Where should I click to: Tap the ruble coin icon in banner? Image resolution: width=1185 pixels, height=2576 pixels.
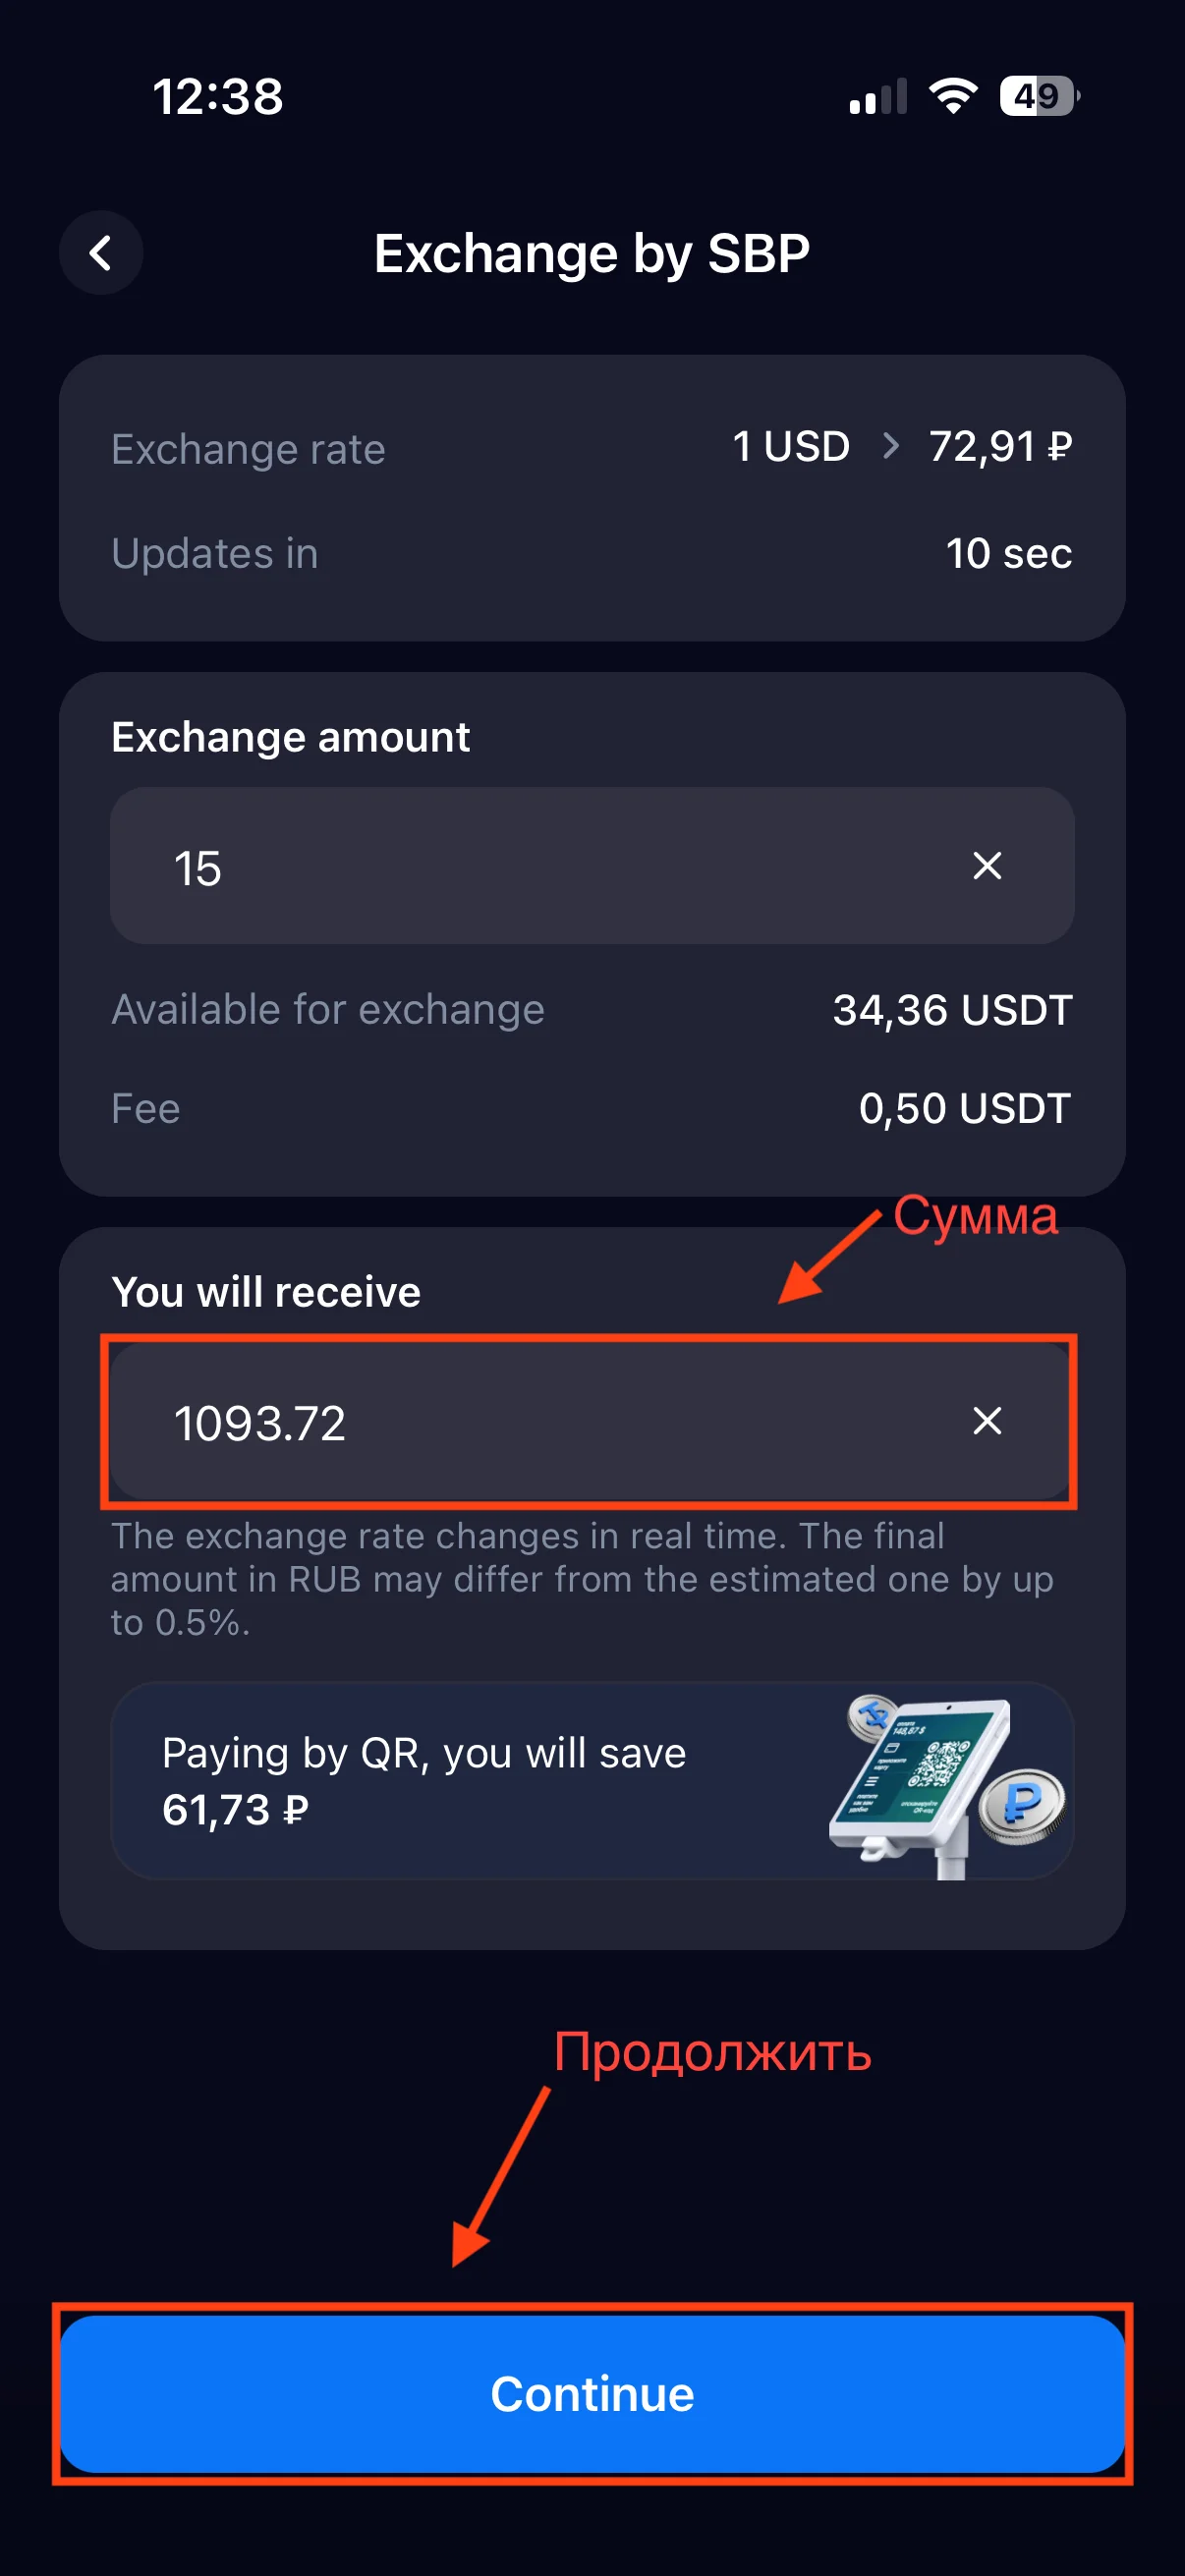(1022, 1804)
